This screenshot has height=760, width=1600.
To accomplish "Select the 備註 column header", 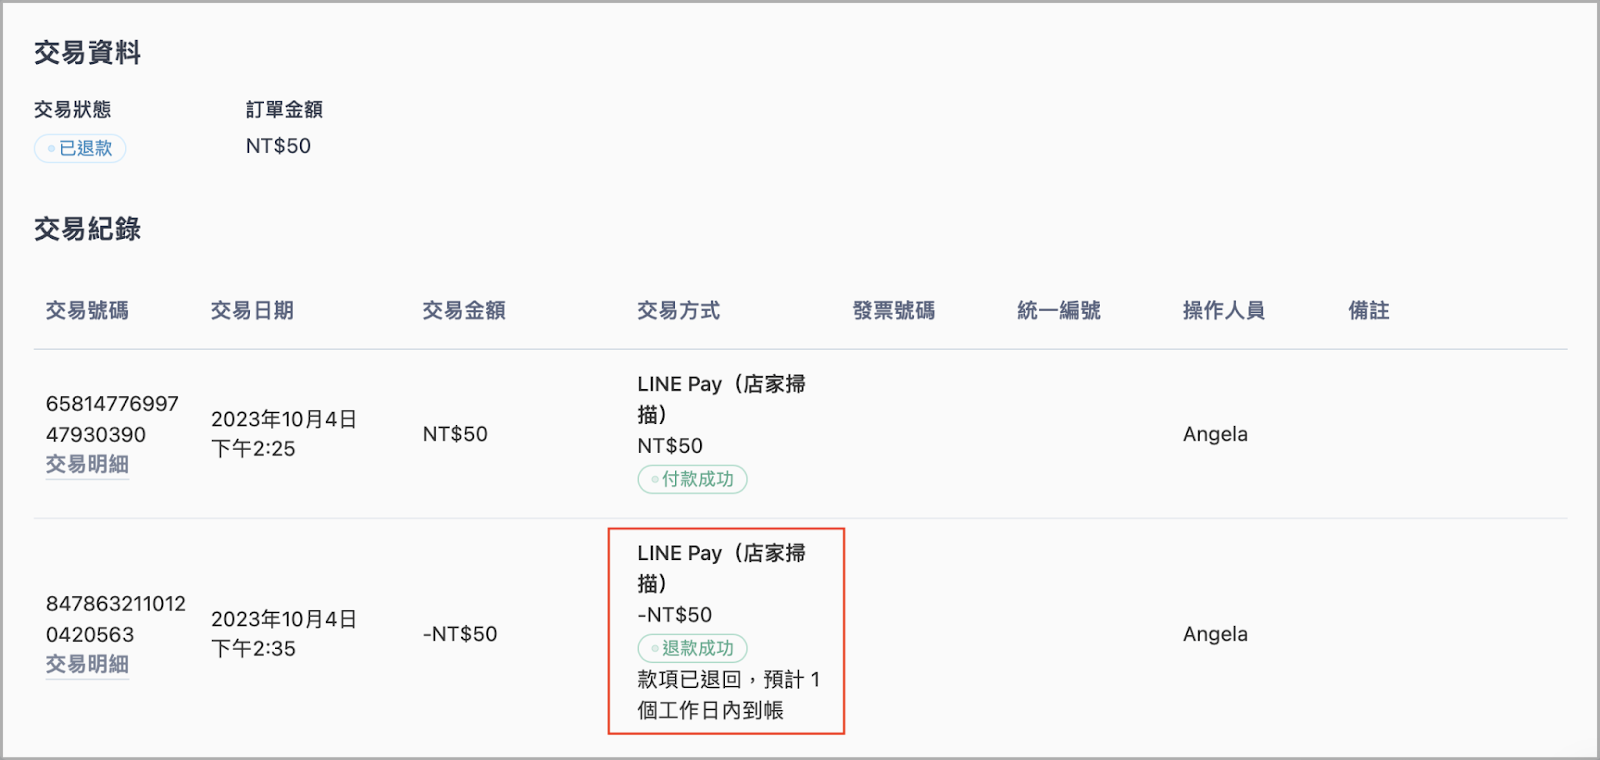I will point(1369,311).
